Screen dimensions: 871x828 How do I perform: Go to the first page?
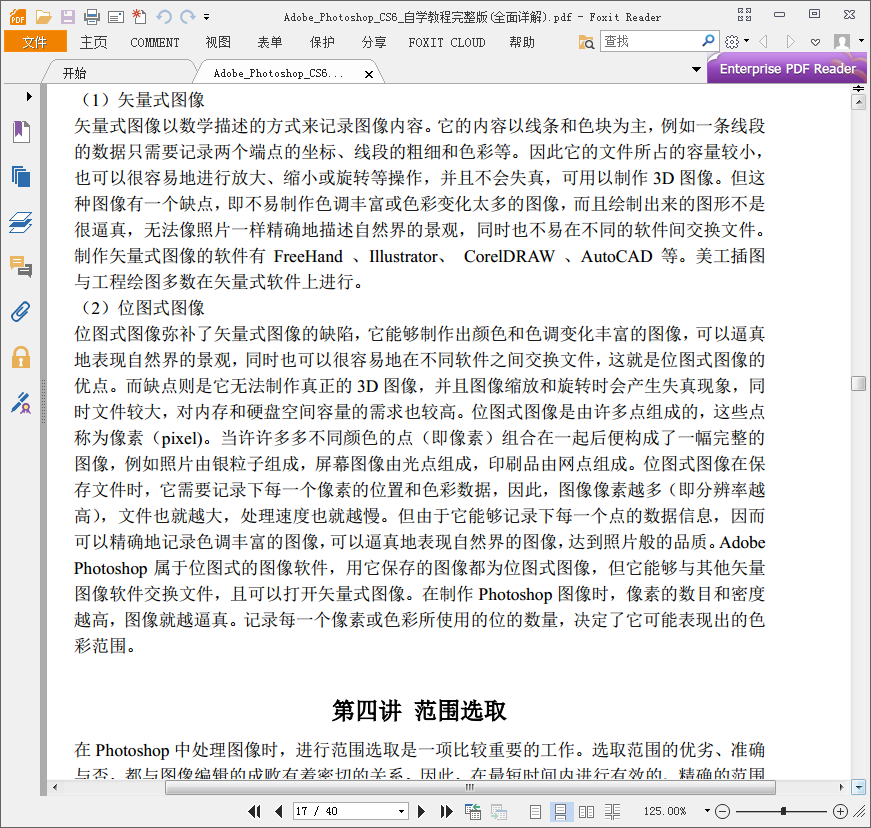254,811
